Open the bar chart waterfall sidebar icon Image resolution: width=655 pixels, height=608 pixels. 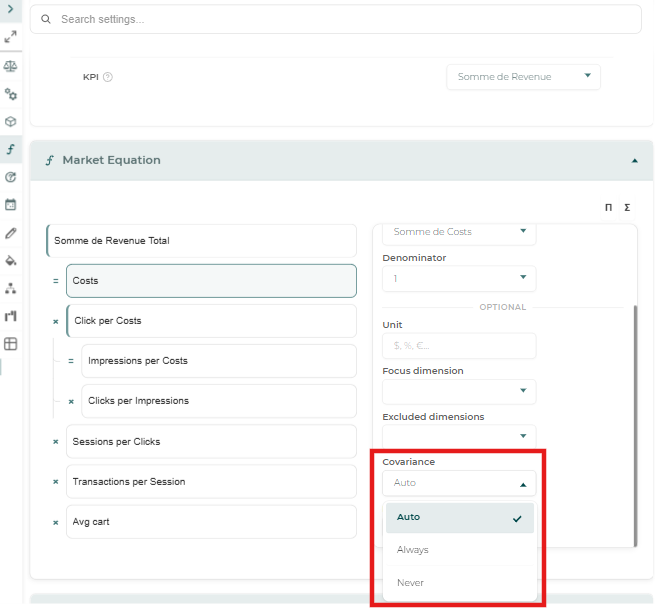10,316
